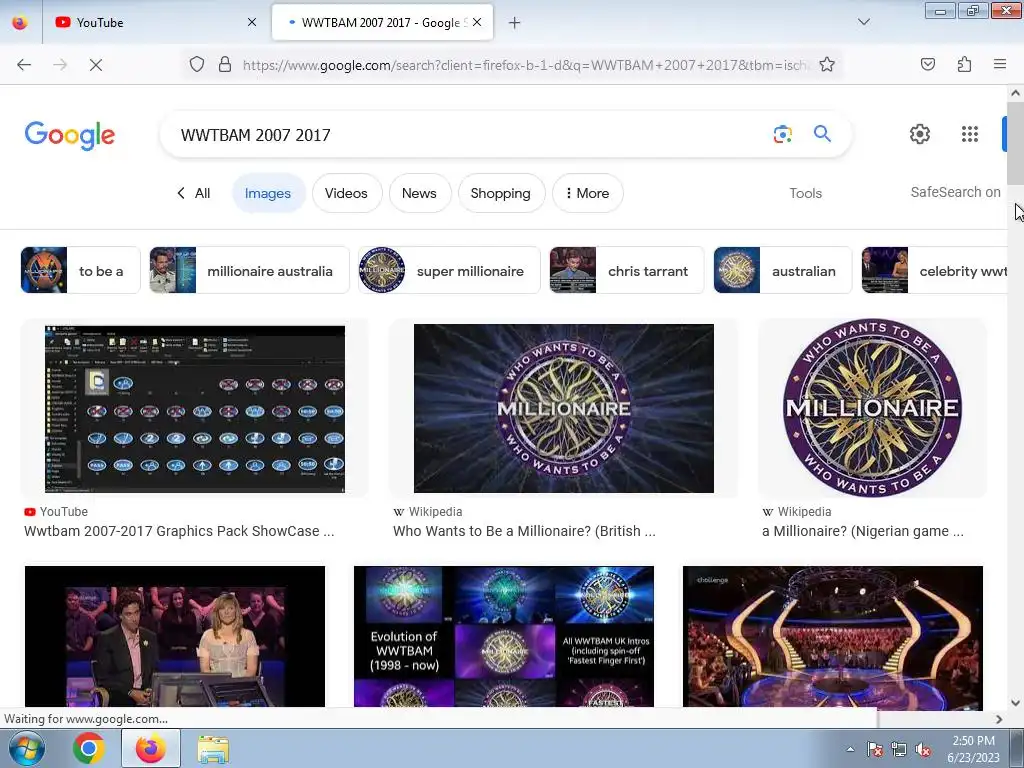The height and width of the screenshot is (768, 1024).
Task: Click the horizontal scroll right arrow
Action: click(999, 719)
